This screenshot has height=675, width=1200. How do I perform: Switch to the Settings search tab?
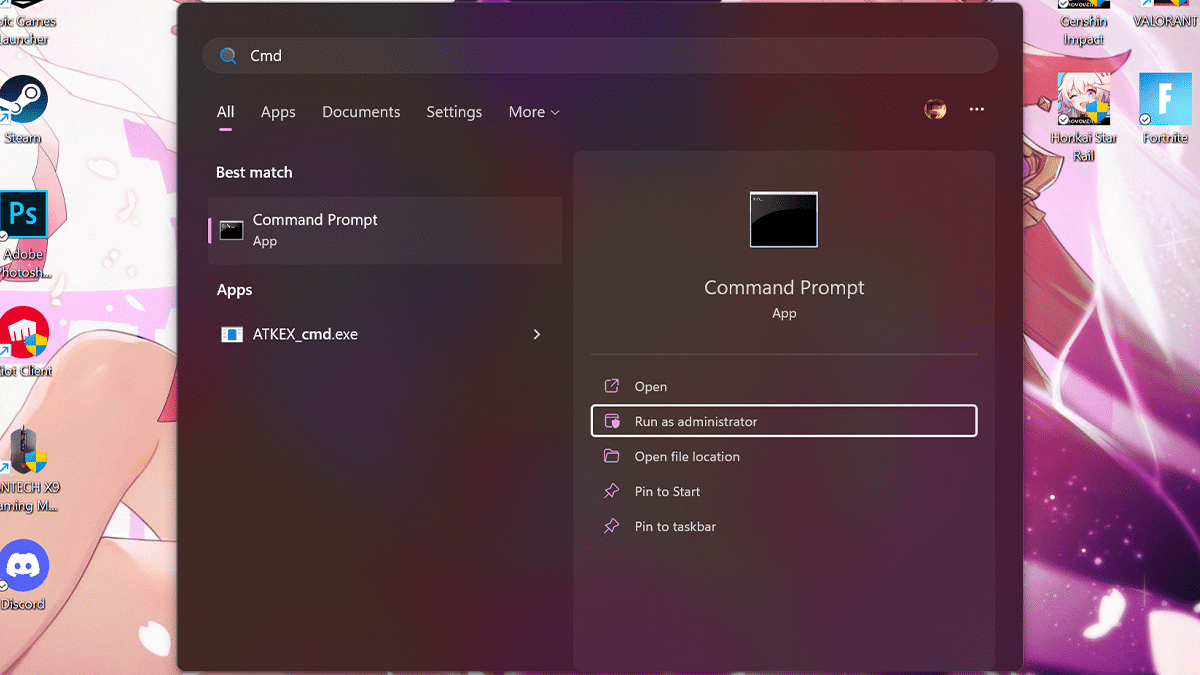coord(454,112)
